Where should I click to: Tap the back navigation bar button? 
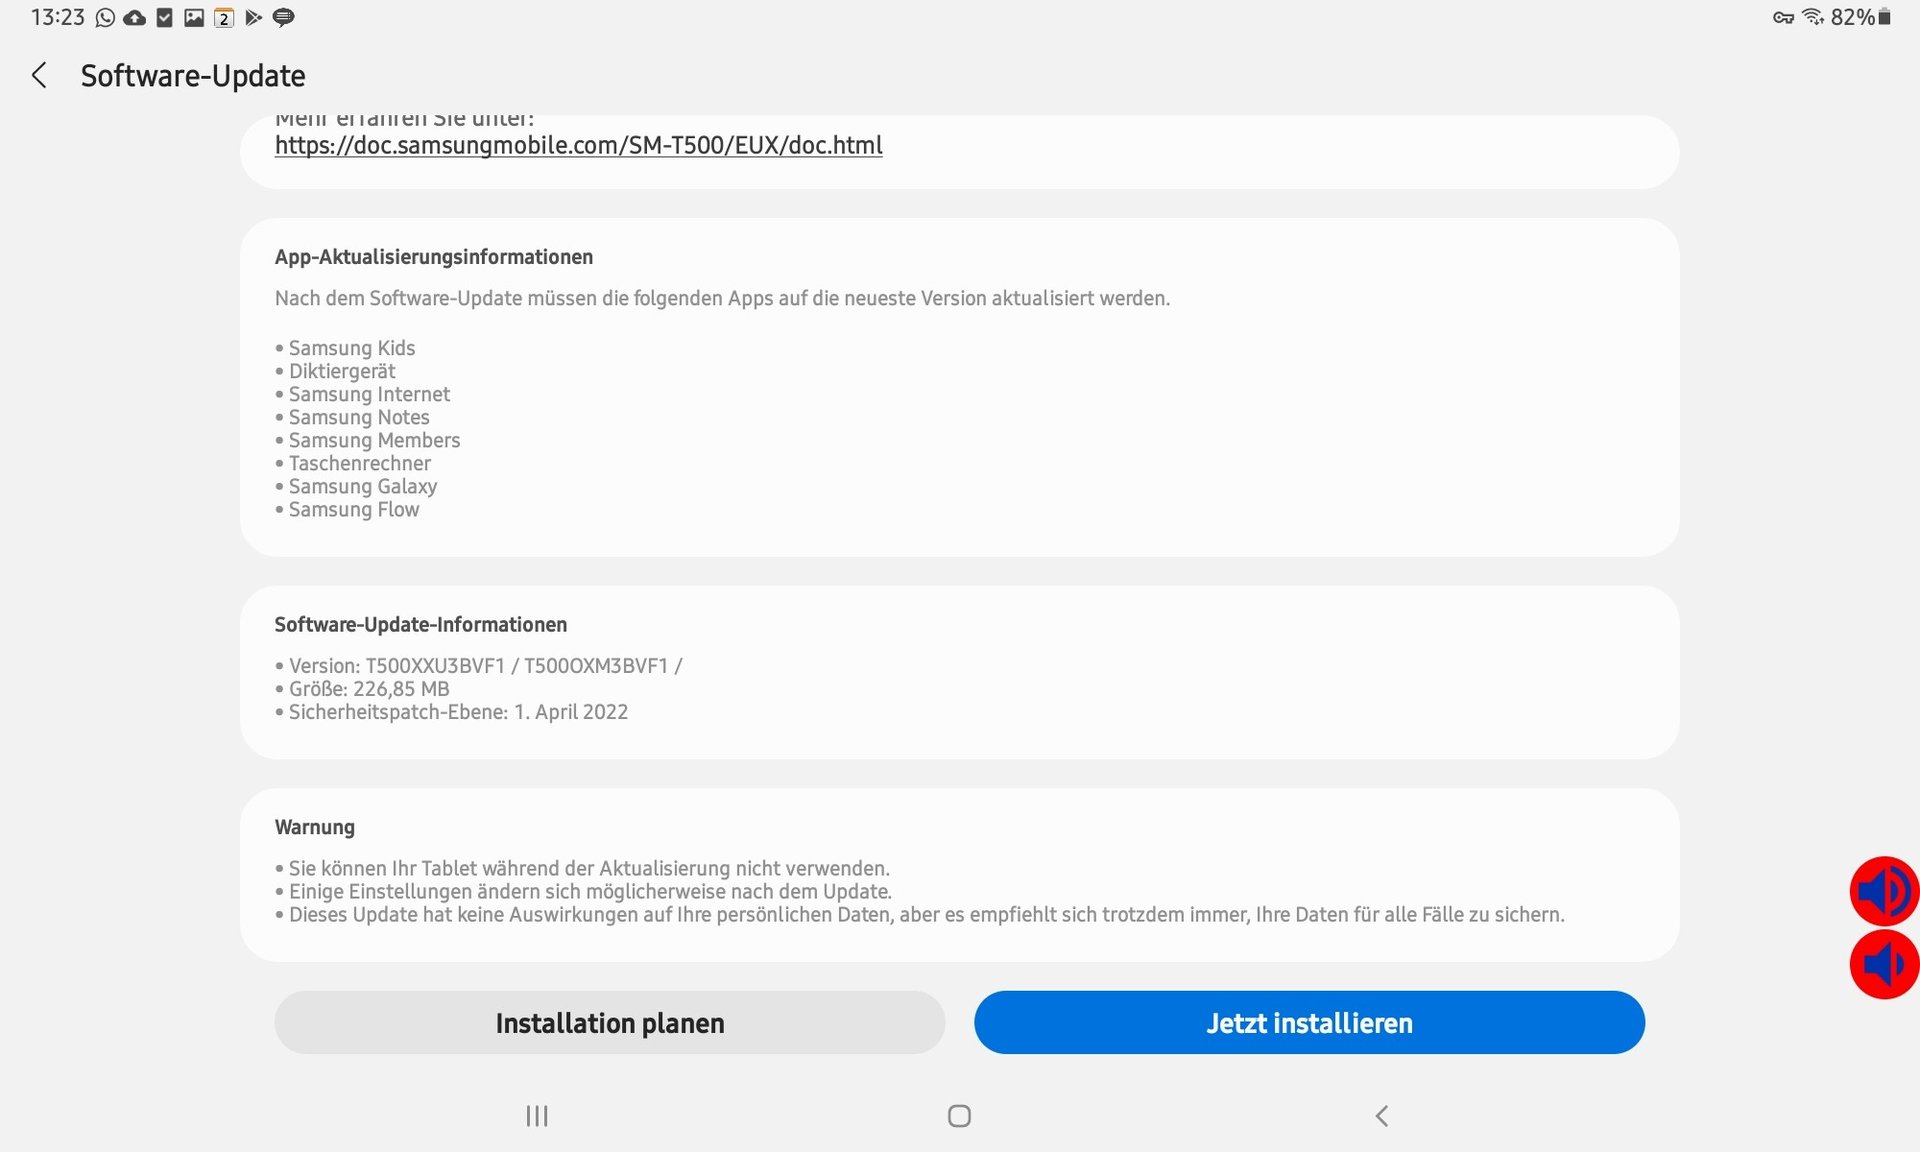[1382, 1116]
